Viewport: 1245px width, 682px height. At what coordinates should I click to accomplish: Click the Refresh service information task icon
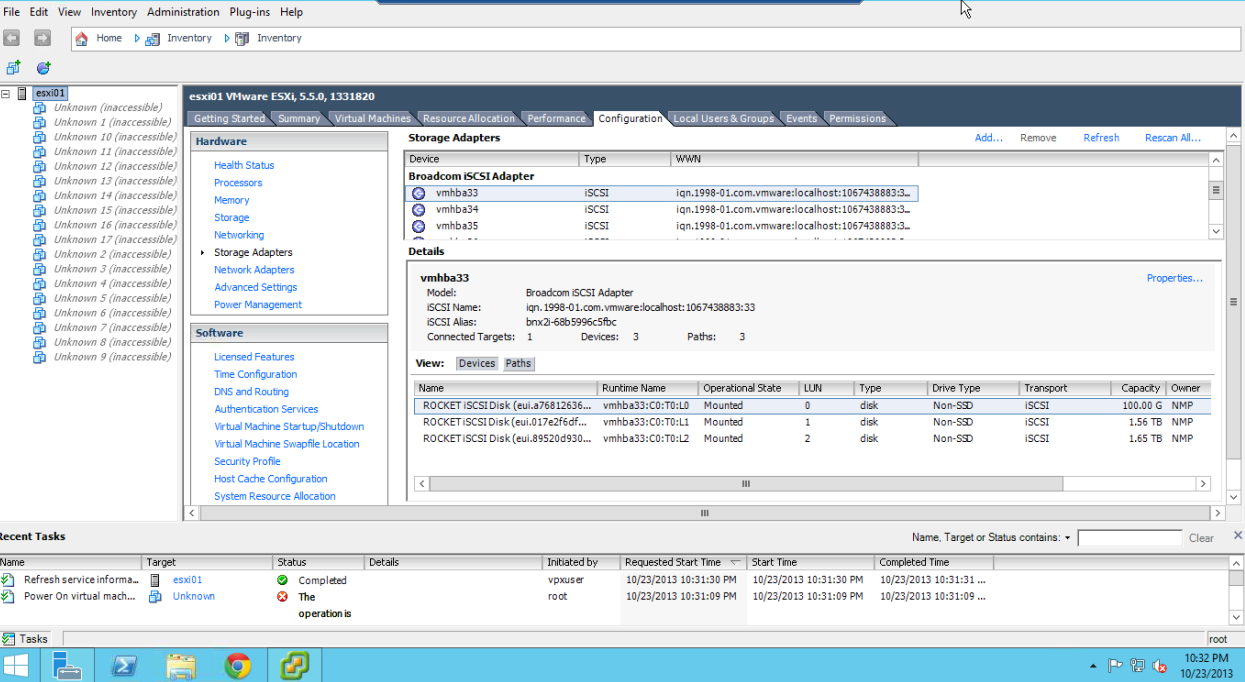point(8,580)
